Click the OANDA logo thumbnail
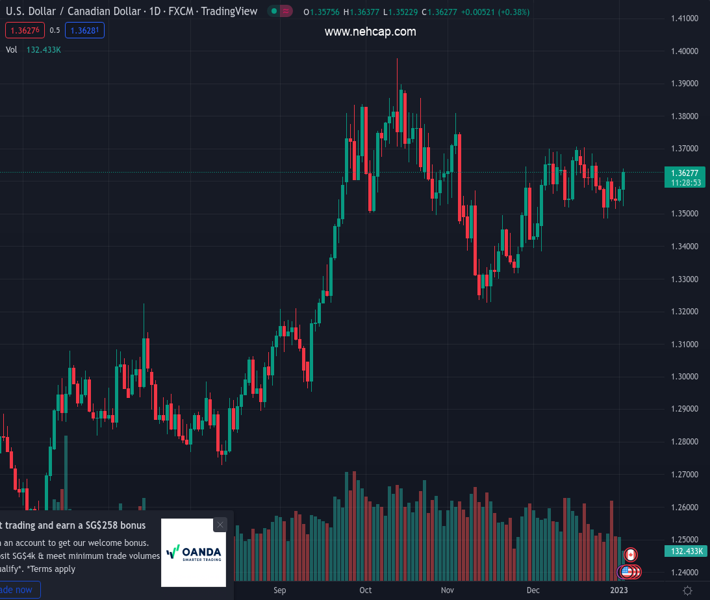Screen dimensions: 710x600 (x=194, y=552)
